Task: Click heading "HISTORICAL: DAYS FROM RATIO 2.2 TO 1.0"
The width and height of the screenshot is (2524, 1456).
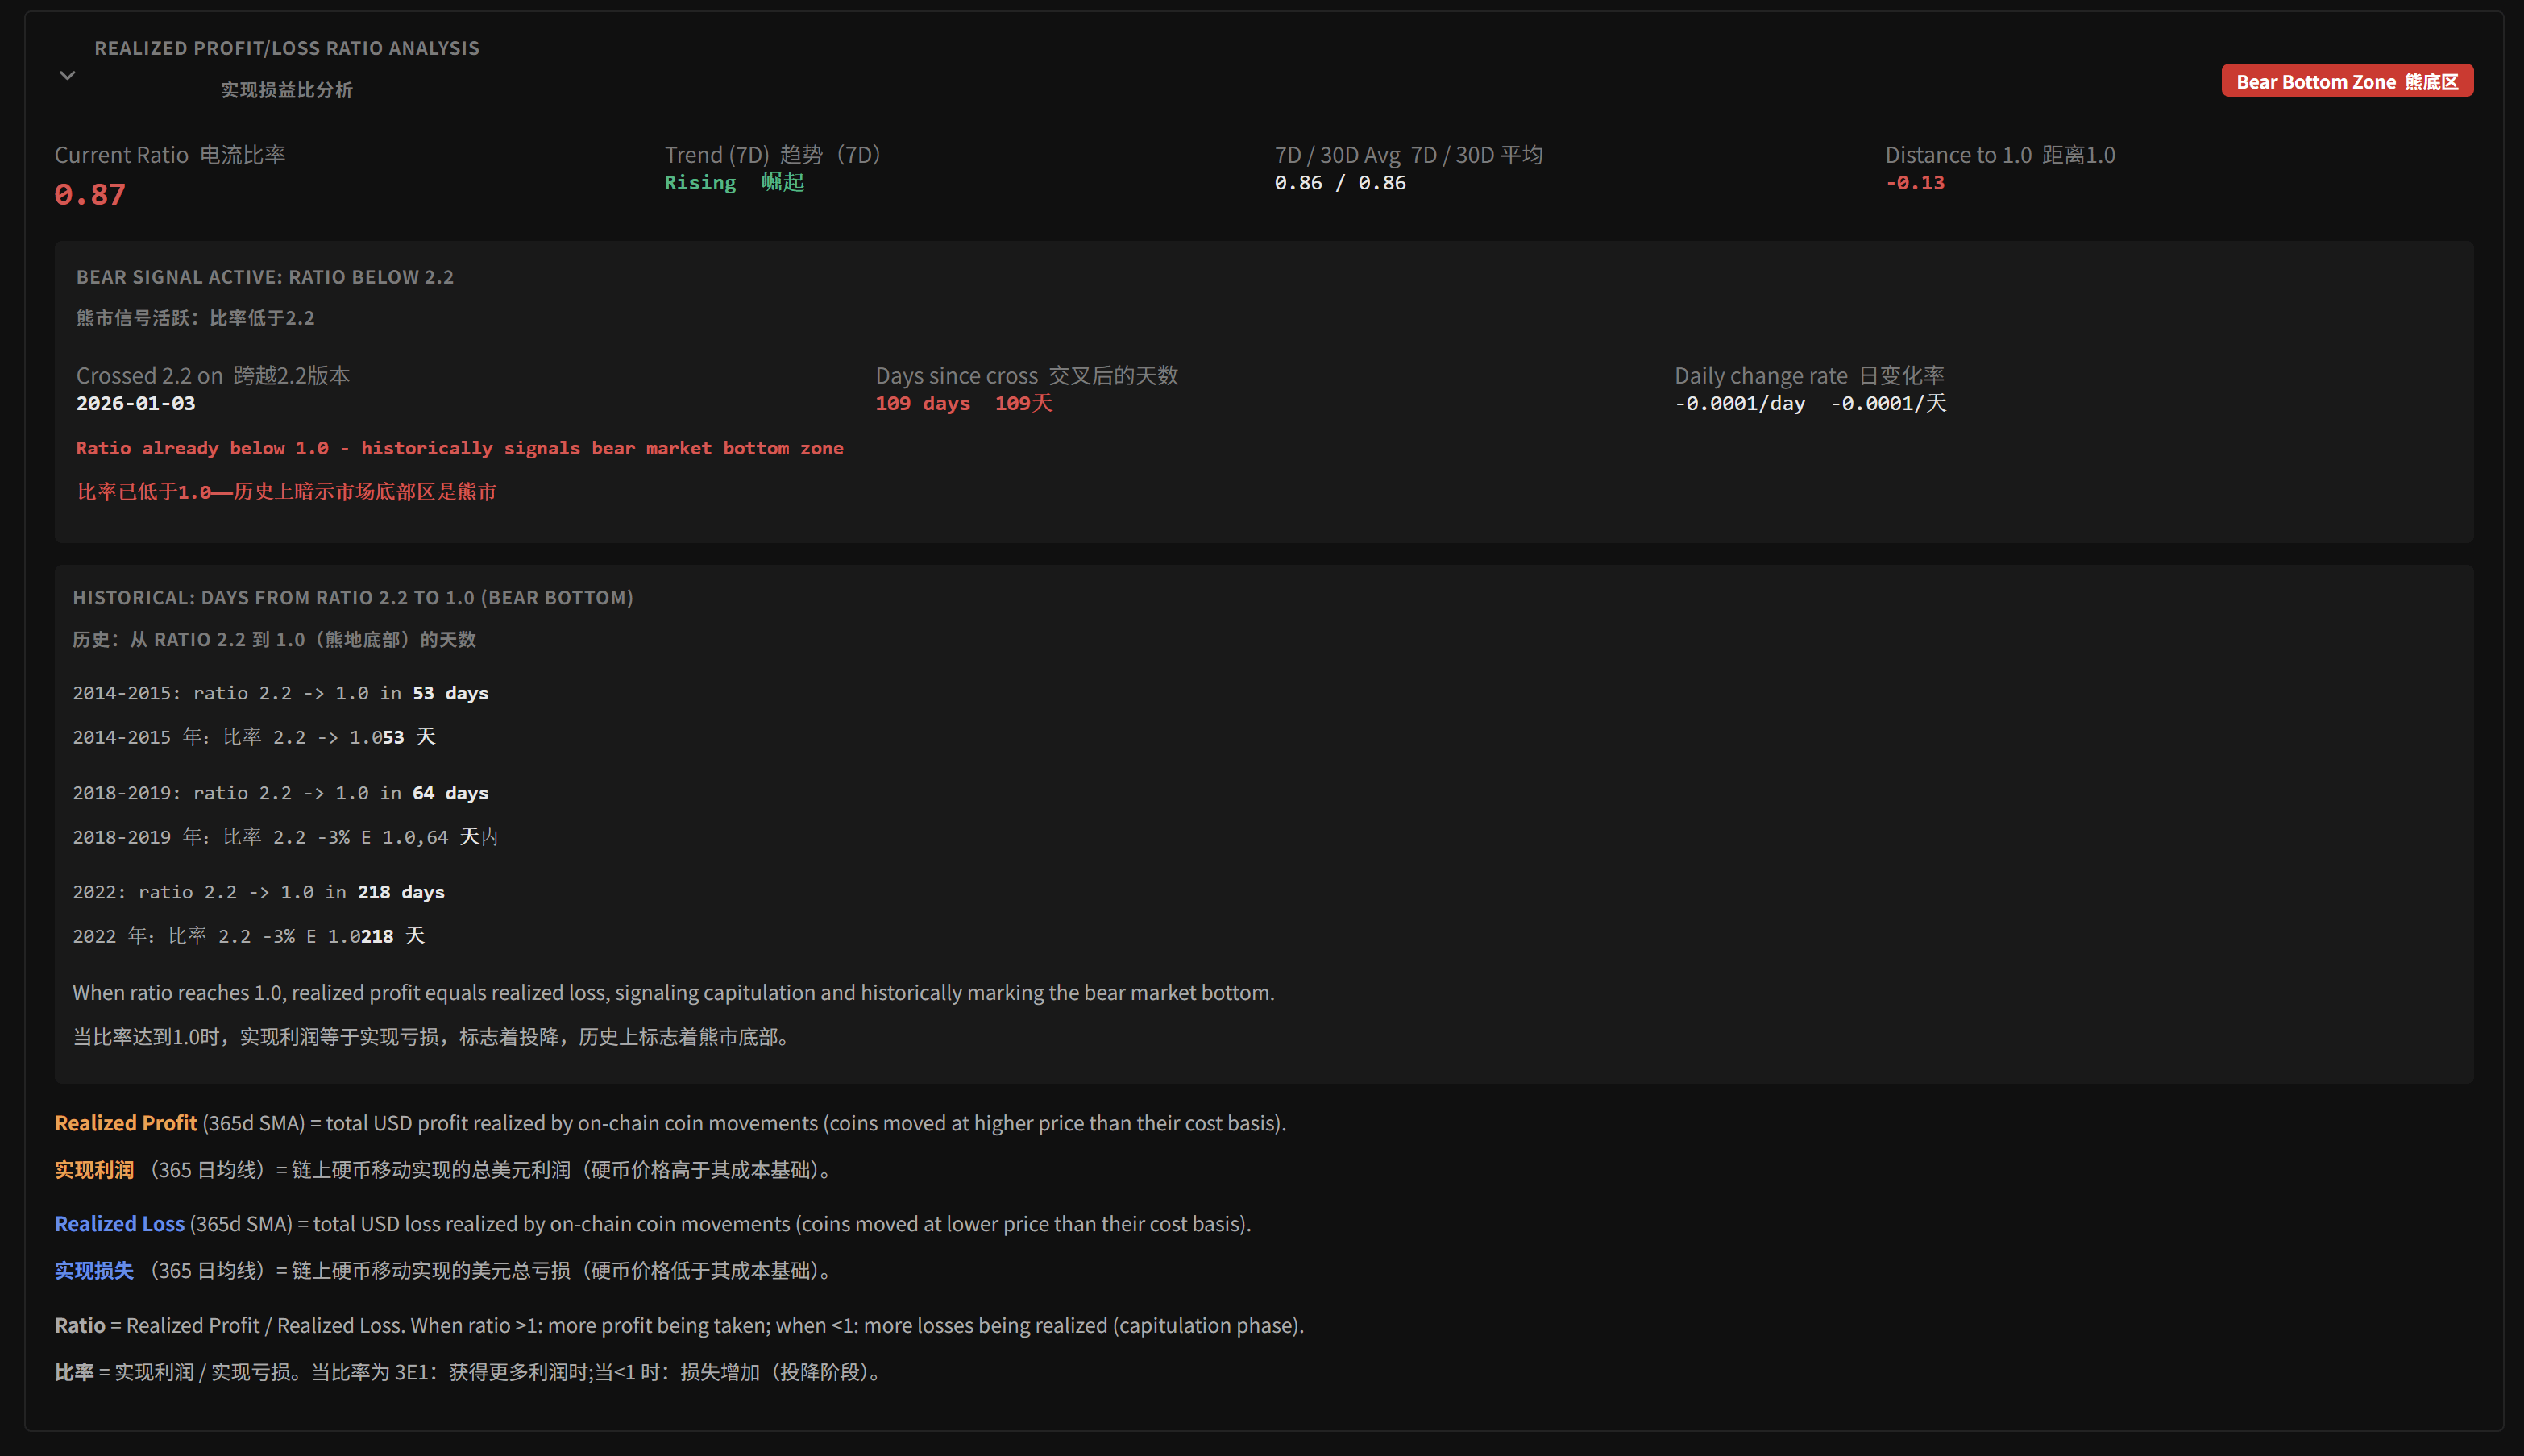Action: (353, 598)
